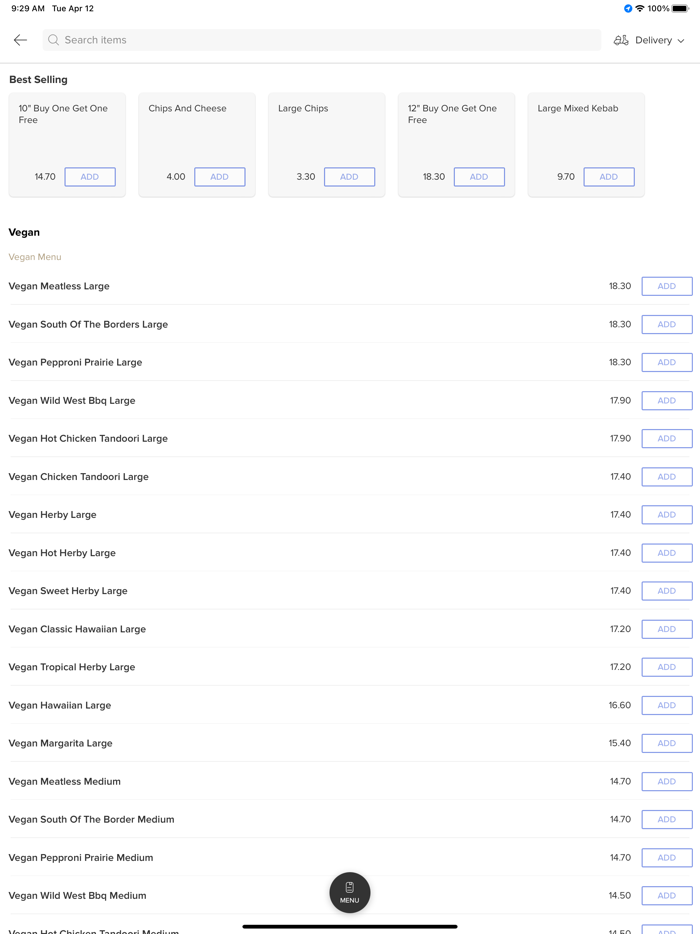Add Vegan Meatless Medium to order
700x934 pixels.
(666, 781)
